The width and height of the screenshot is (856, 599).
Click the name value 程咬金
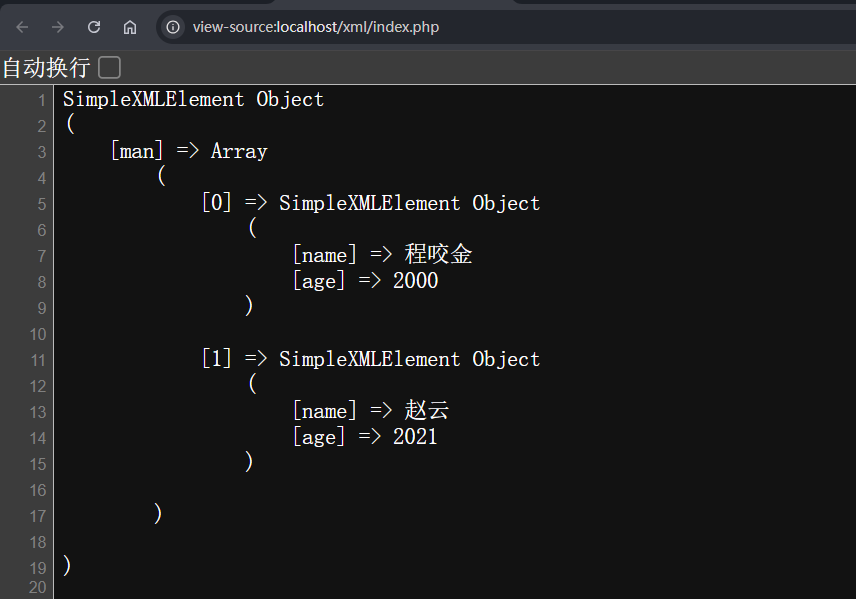coord(438,255)
